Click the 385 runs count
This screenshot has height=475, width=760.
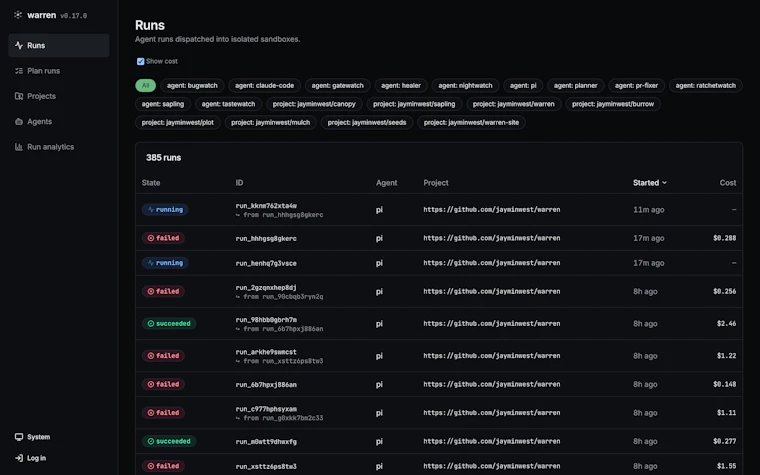coord(163,158)
